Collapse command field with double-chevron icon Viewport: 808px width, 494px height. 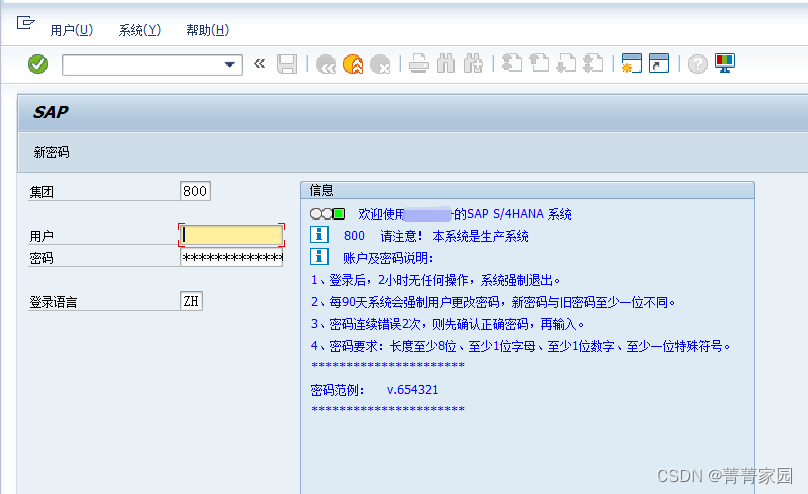point(260,64)
